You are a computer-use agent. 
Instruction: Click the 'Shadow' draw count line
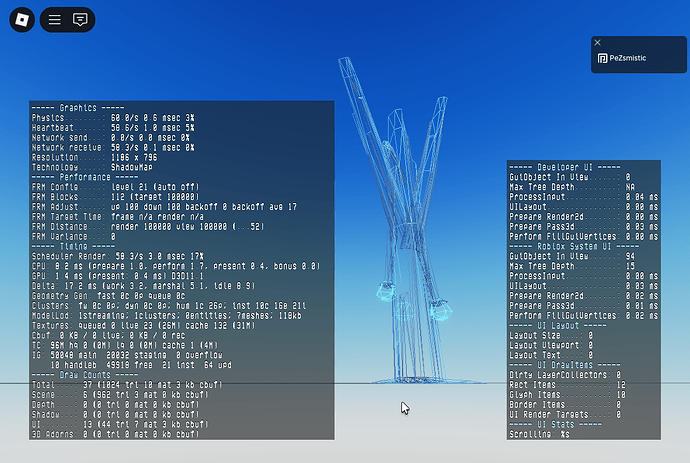(x=115, y=415)
